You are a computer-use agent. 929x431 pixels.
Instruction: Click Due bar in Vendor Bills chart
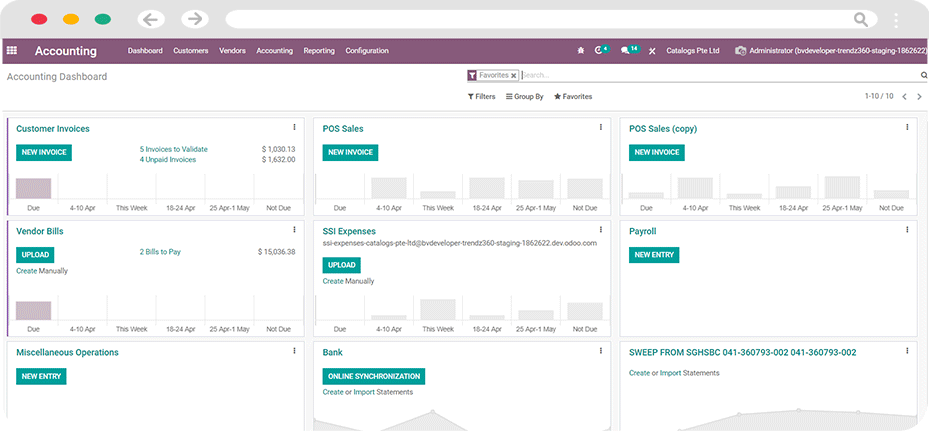[33, 311]
